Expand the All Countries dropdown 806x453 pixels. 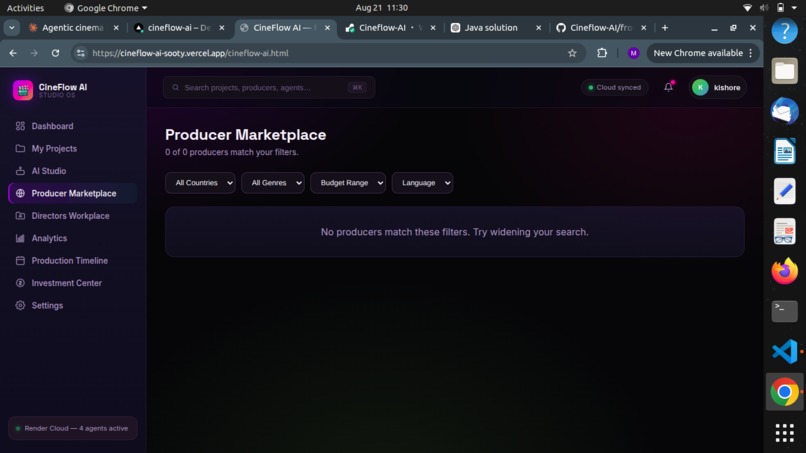[200, 183]
